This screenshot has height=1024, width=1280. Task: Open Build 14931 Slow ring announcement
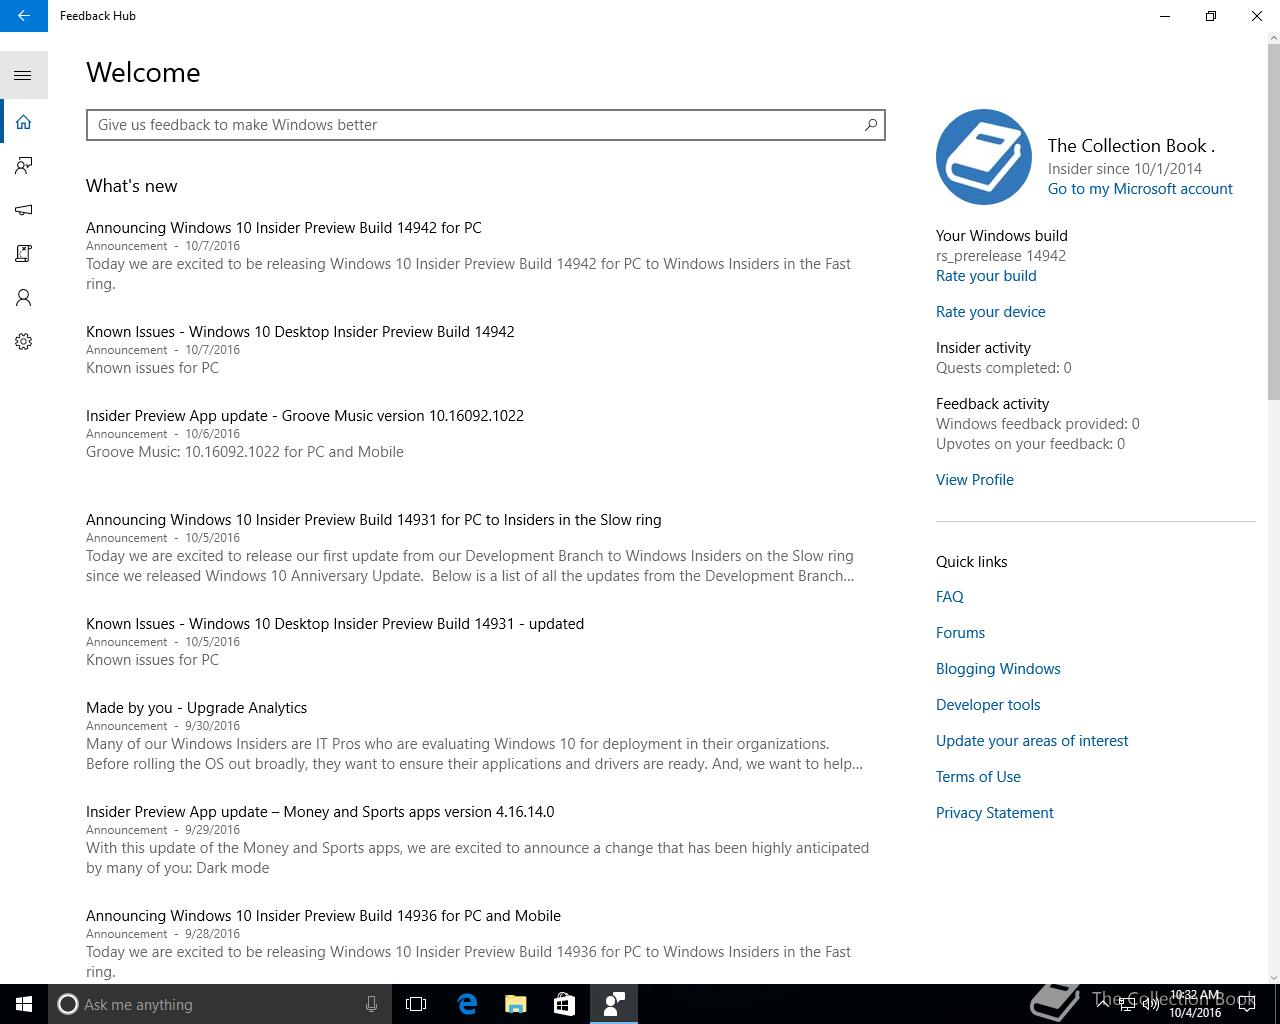374,520
